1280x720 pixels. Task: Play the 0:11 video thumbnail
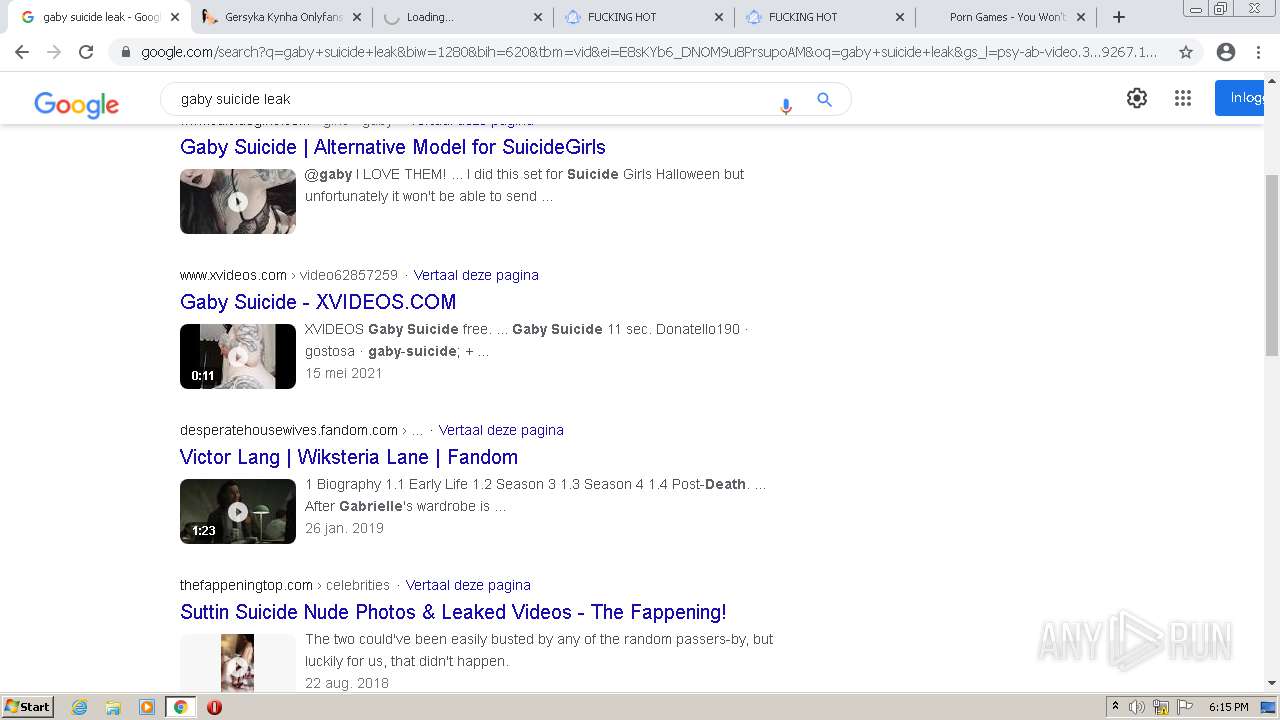(238, 356)
